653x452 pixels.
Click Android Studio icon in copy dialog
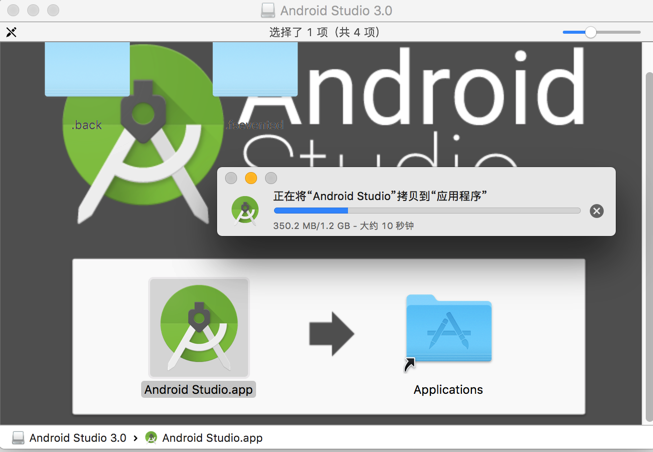pyautogui.click(x=245, y=211)
